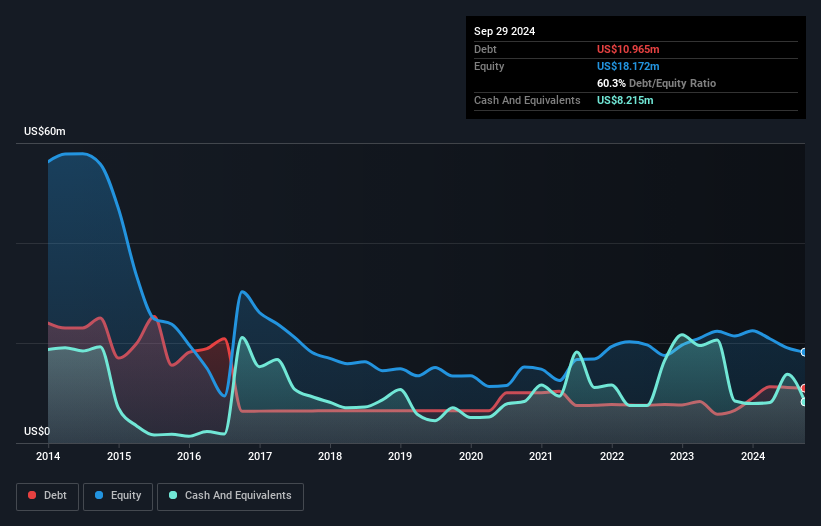Click the 2022 x-axis label

pyautogui.click(x=612, y=456)
